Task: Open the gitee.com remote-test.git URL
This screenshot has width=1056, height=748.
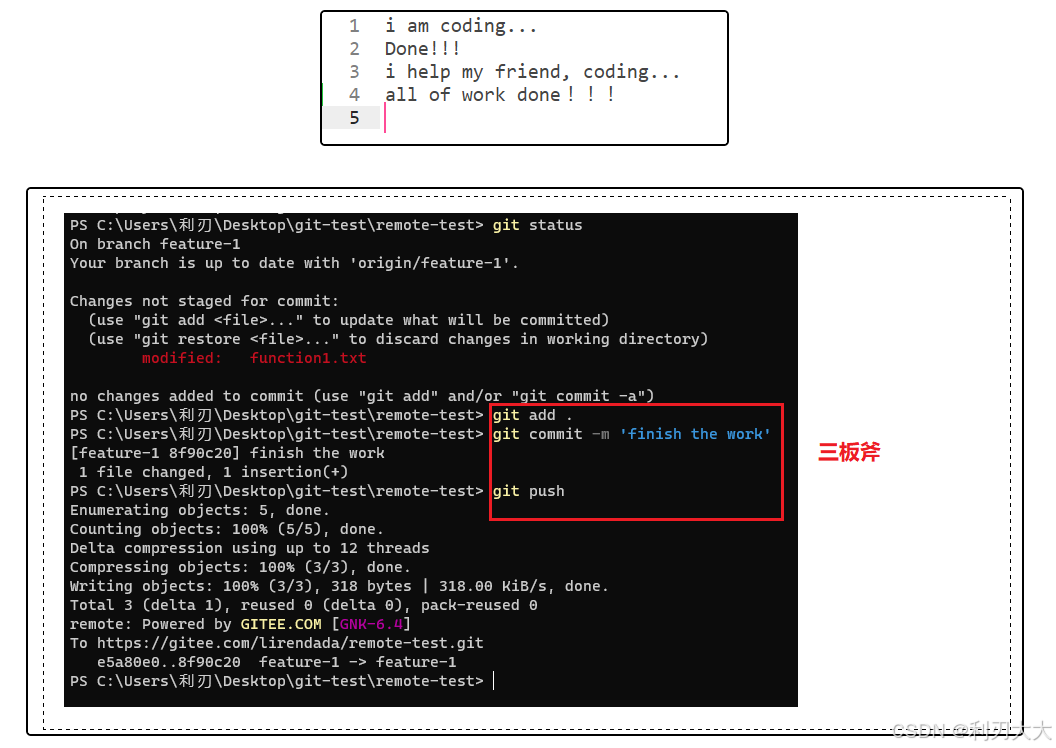Action: (290, 643)
